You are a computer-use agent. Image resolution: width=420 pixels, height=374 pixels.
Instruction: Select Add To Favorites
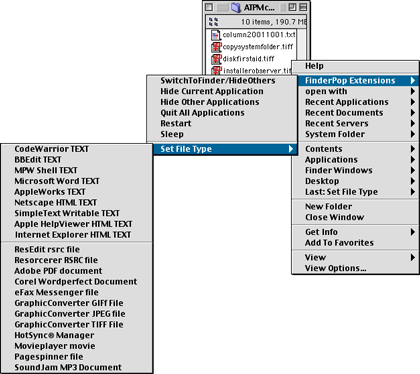[x=355, y=243]
